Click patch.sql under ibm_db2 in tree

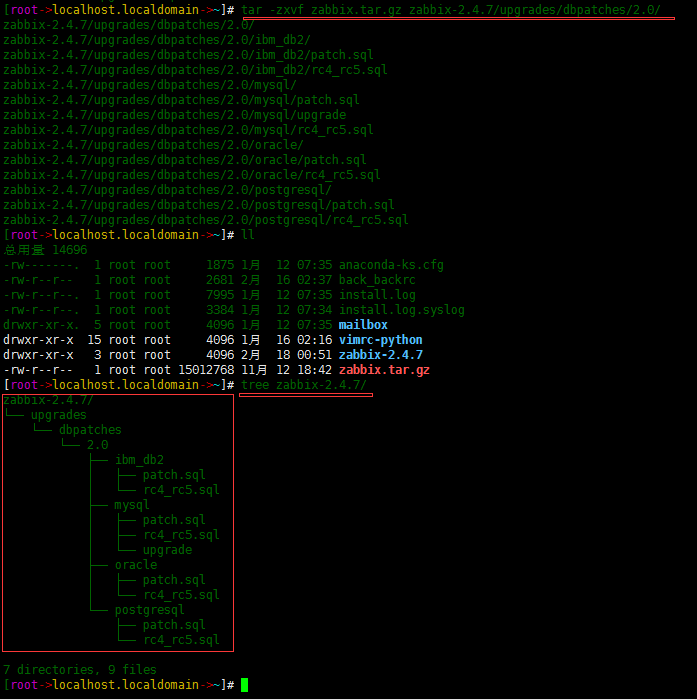[174, 475]
